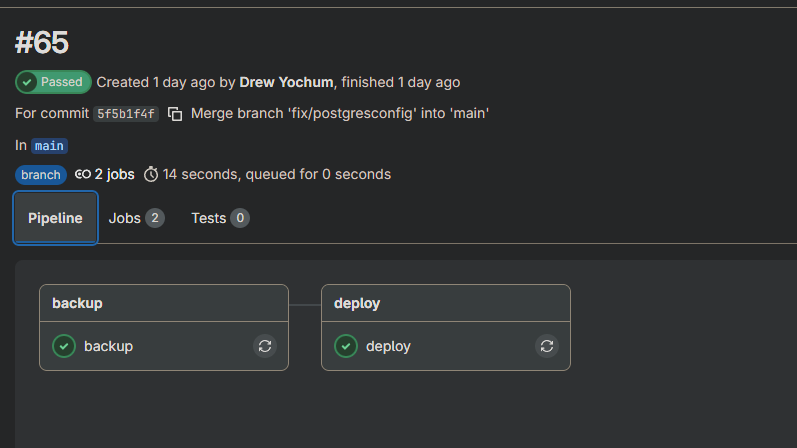Open commit 5f5b1f4f link
This screenshot has height=448, width=797.
point(126,114)
